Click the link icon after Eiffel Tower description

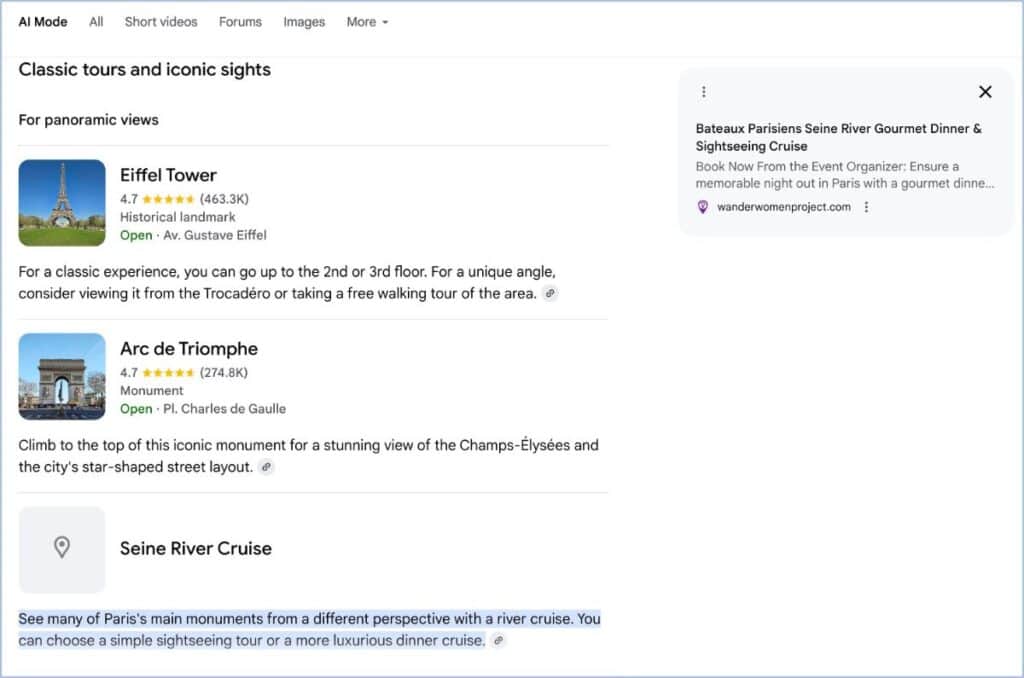[551, 294]
